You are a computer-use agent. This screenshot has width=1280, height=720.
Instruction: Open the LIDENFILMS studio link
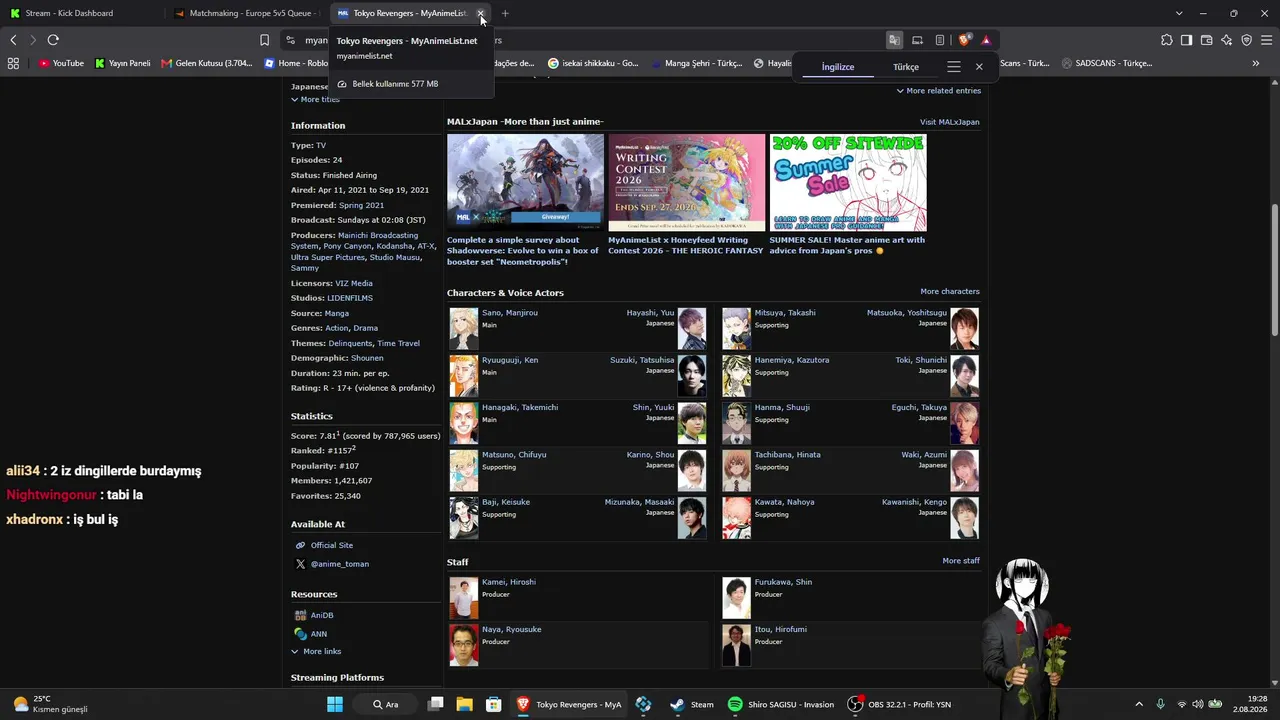click(350, 298)
